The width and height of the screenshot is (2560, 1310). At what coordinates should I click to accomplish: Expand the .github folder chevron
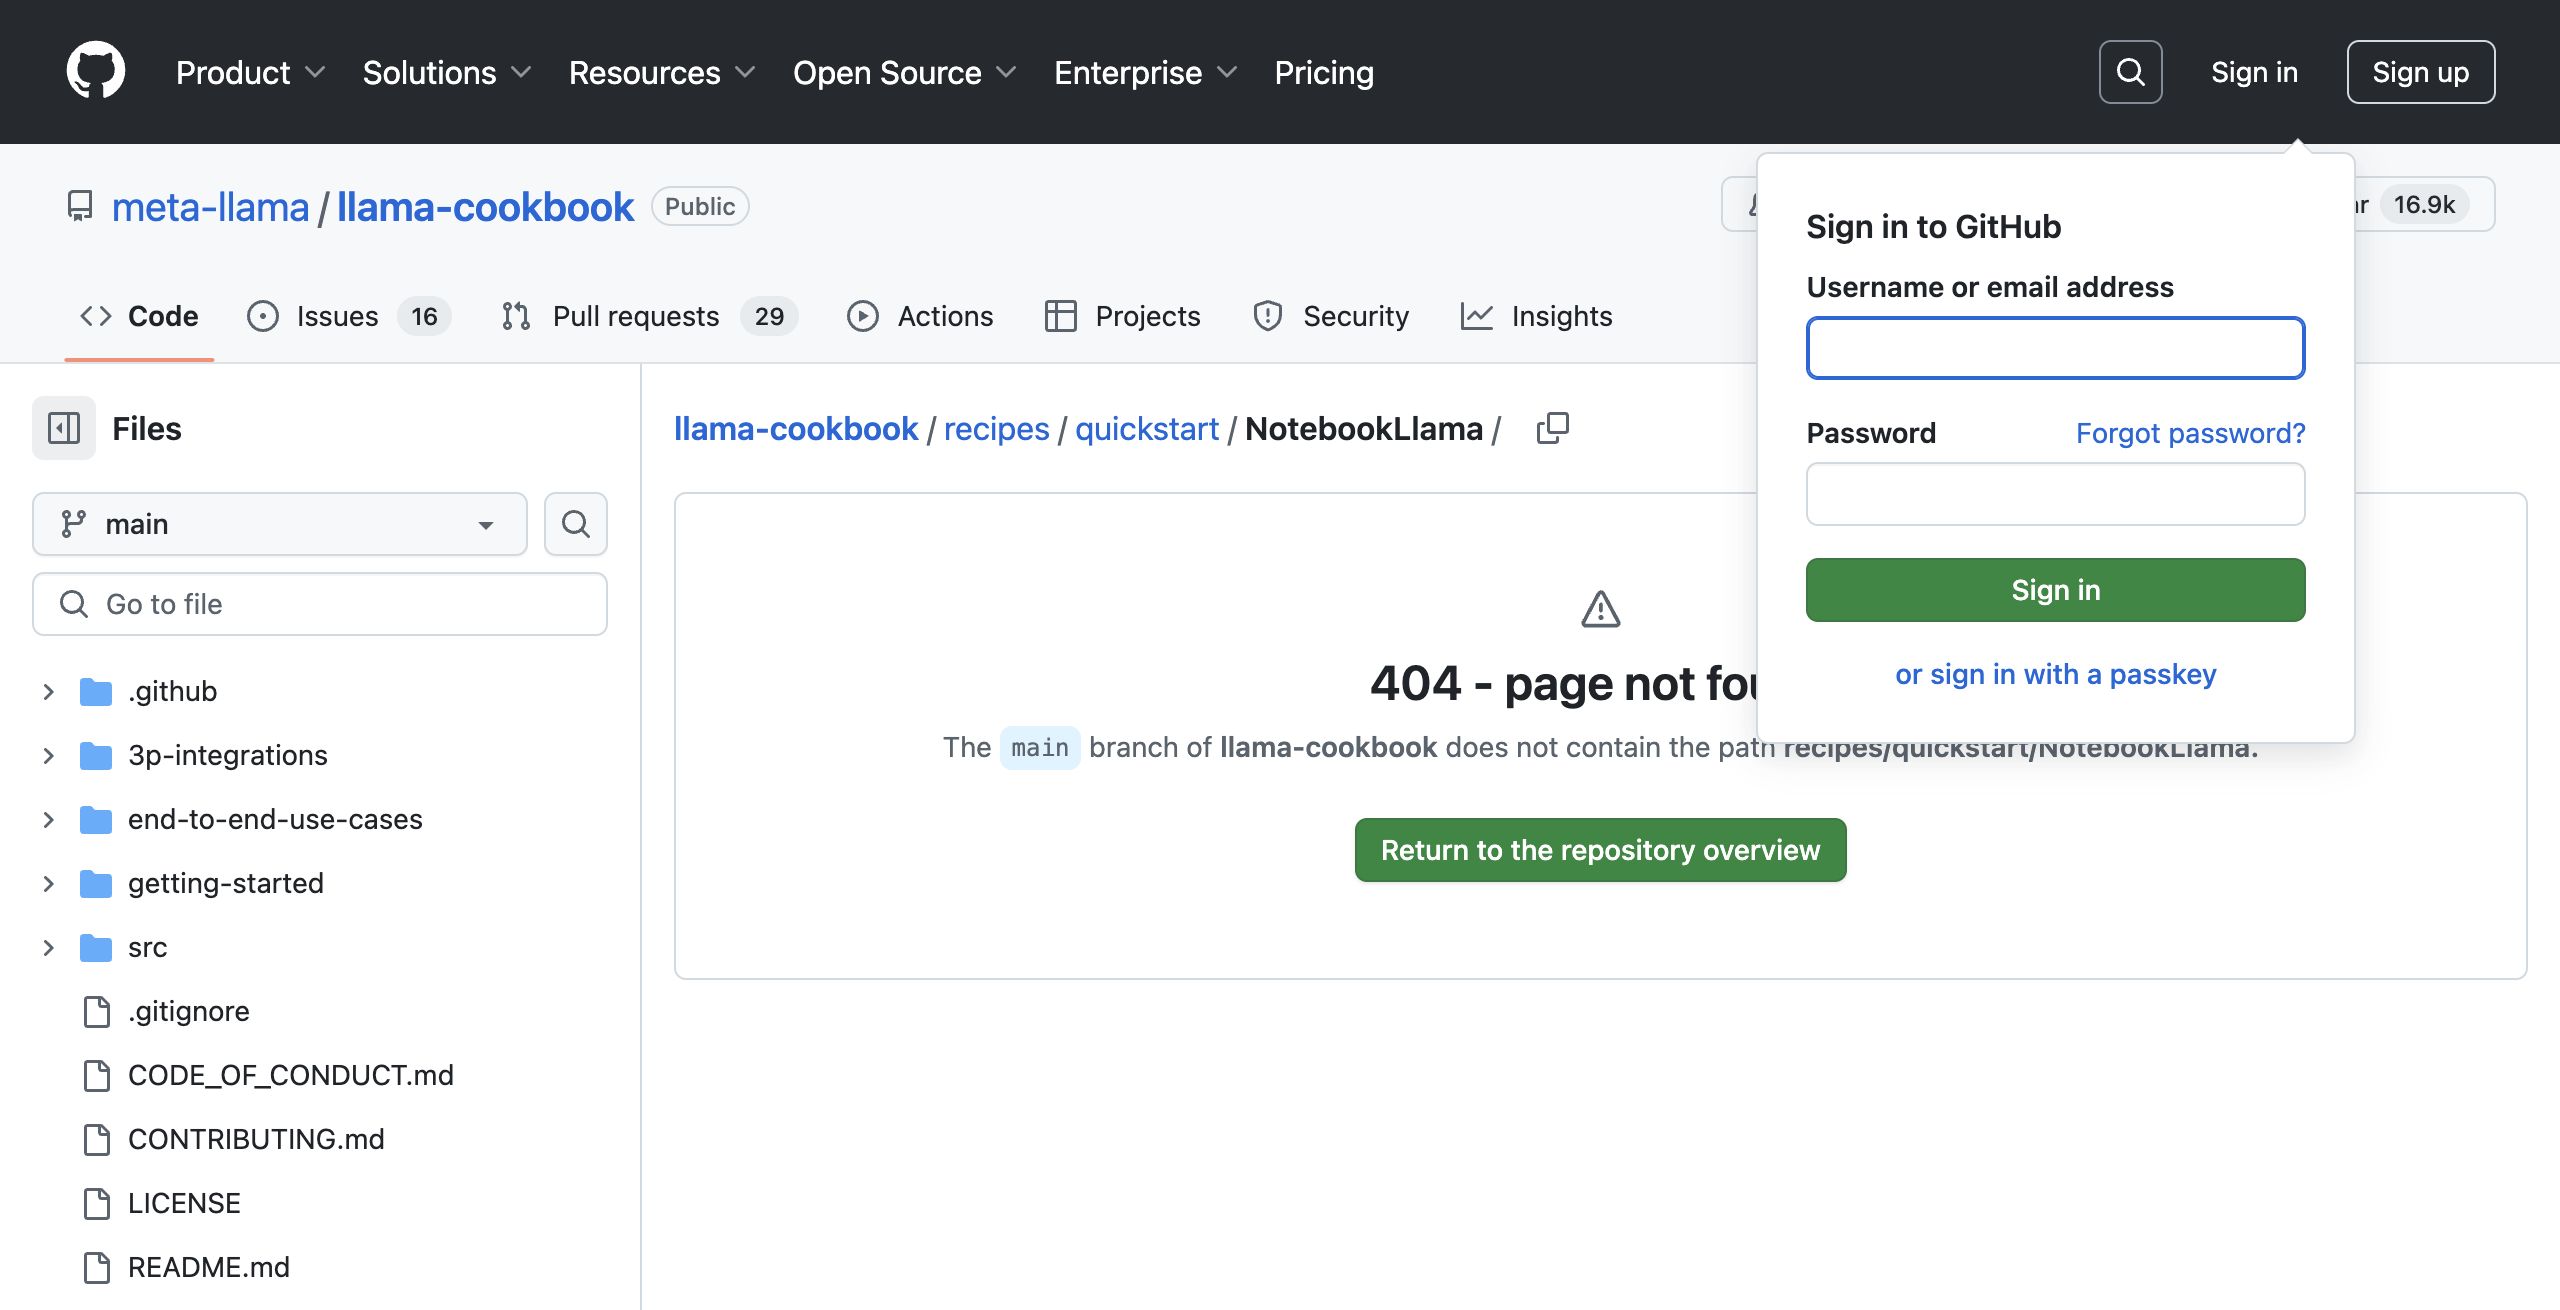(48, 691)
